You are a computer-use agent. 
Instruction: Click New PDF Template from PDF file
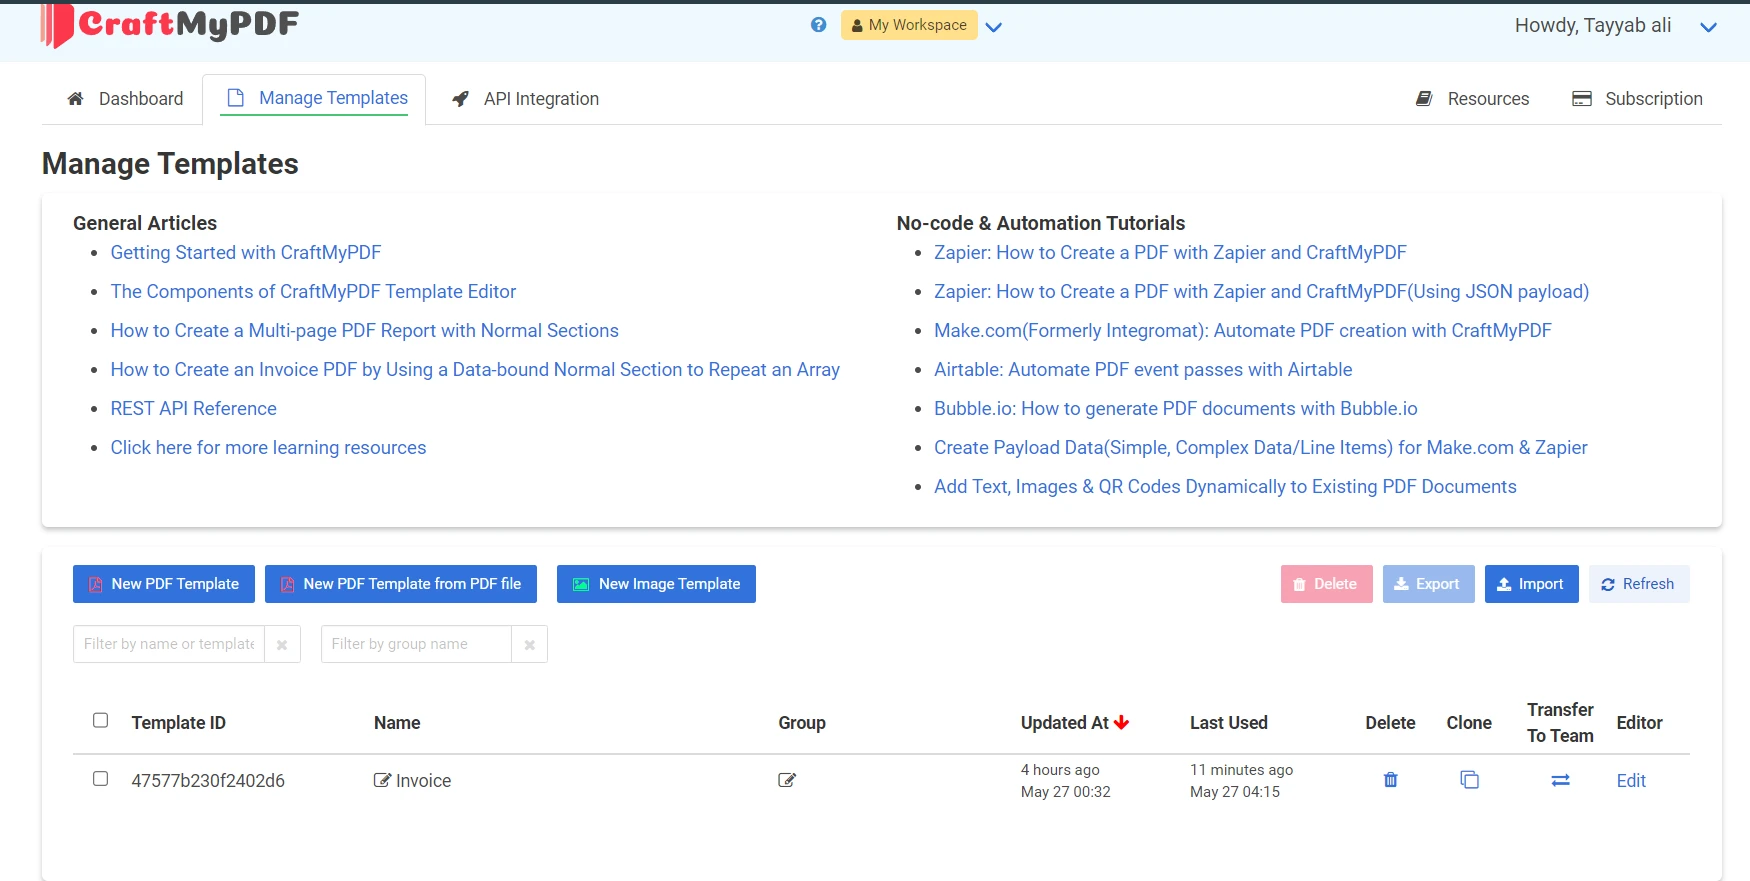click(x=401, y=584)
